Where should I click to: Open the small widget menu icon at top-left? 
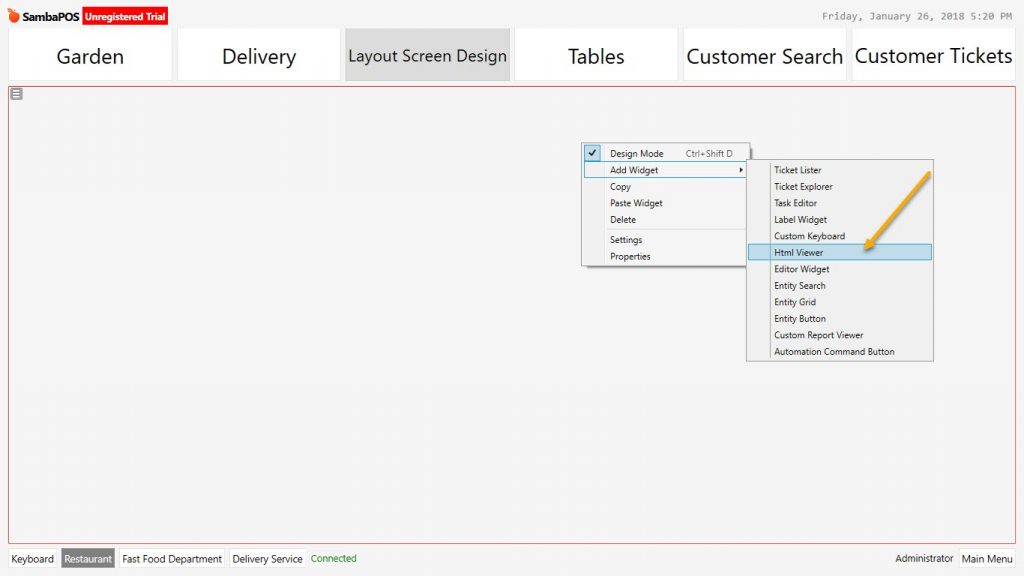pyautogui.click(x=16, y=94)
